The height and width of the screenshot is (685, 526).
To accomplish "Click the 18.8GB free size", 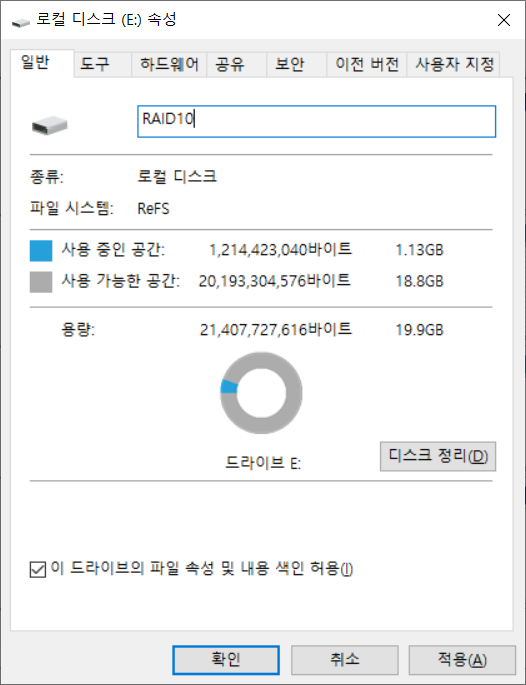I will pyautogui.click(x=419, y=281).
